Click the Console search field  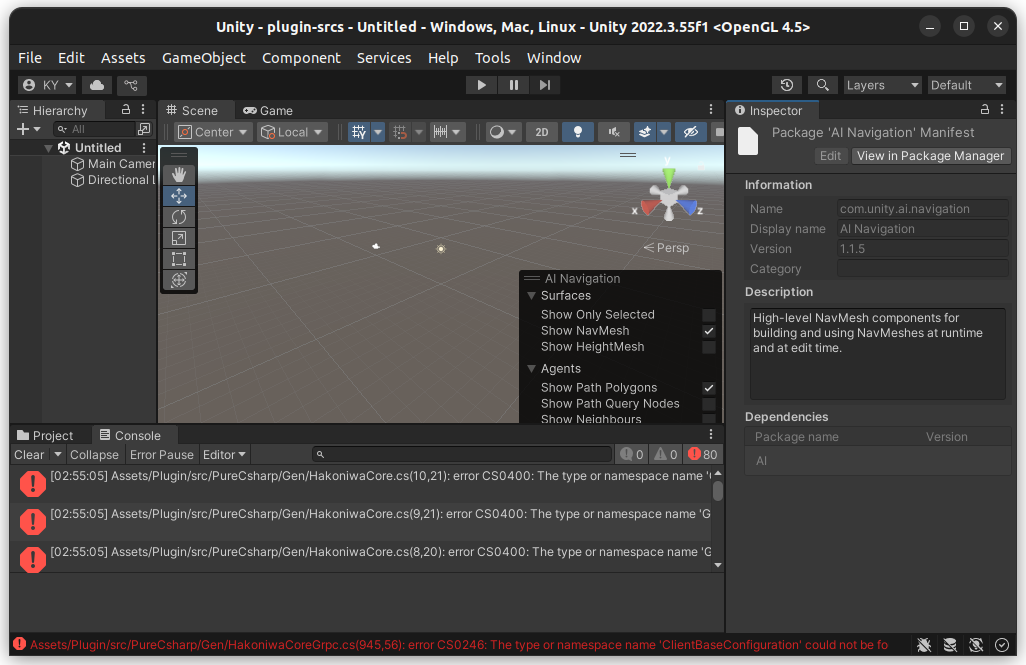[x=462, y=454]
